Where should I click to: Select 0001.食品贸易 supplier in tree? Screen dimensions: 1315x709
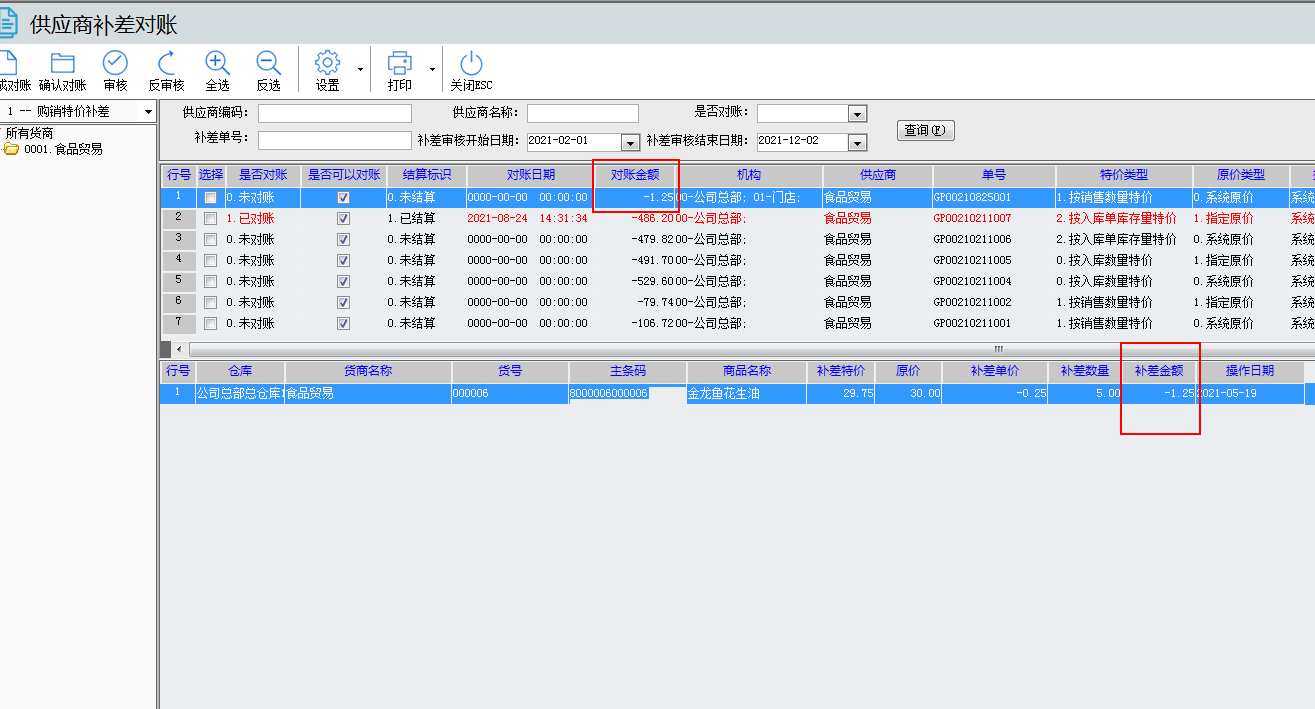point(62,150)
